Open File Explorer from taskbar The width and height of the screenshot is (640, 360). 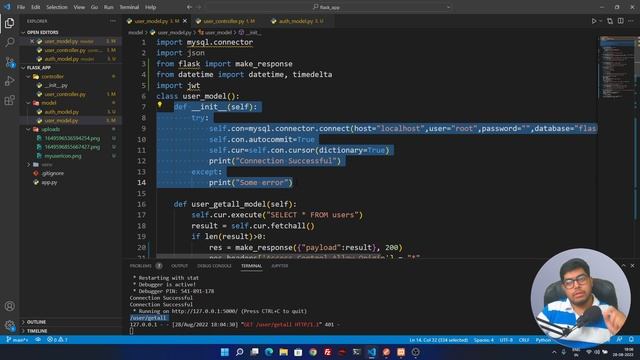[284, 352]
